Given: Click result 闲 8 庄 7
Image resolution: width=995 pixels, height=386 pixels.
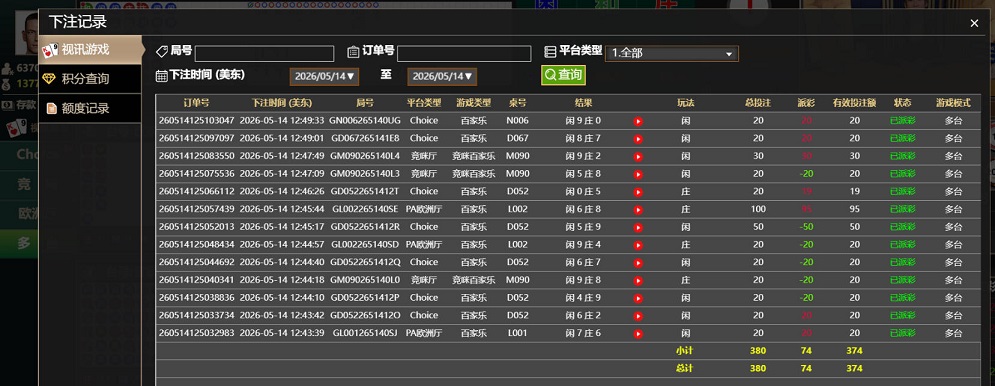Looking at the screenshot, I should (583, 138).
